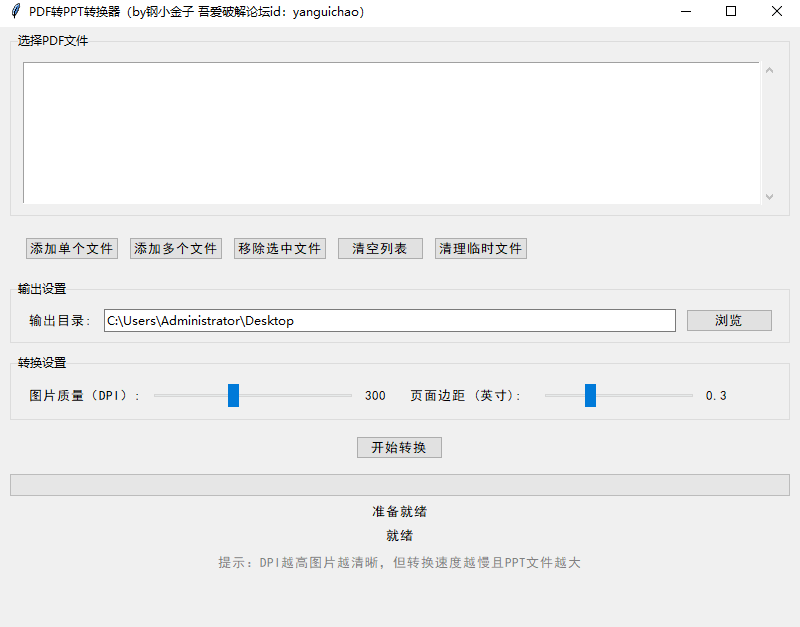
Task: Click 添加单个文件 to add a single PDF
Action: click(71, 248)
